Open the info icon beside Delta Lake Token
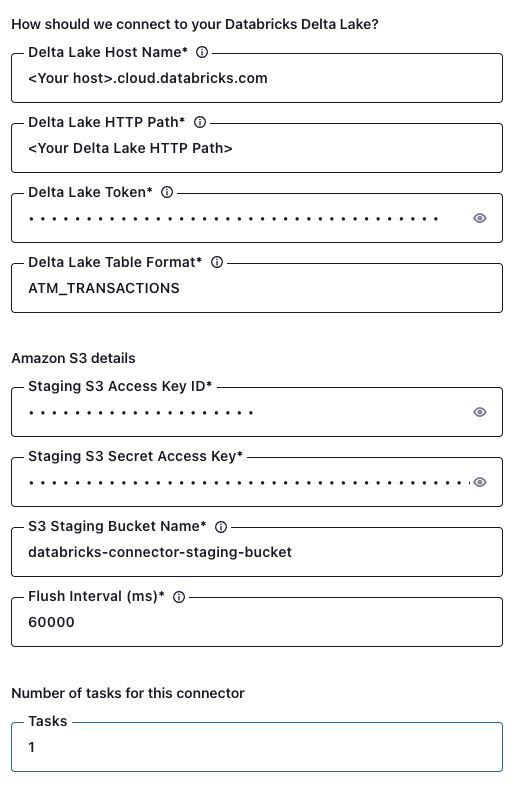Screen dimensions: 521x791 coord(167,193)
